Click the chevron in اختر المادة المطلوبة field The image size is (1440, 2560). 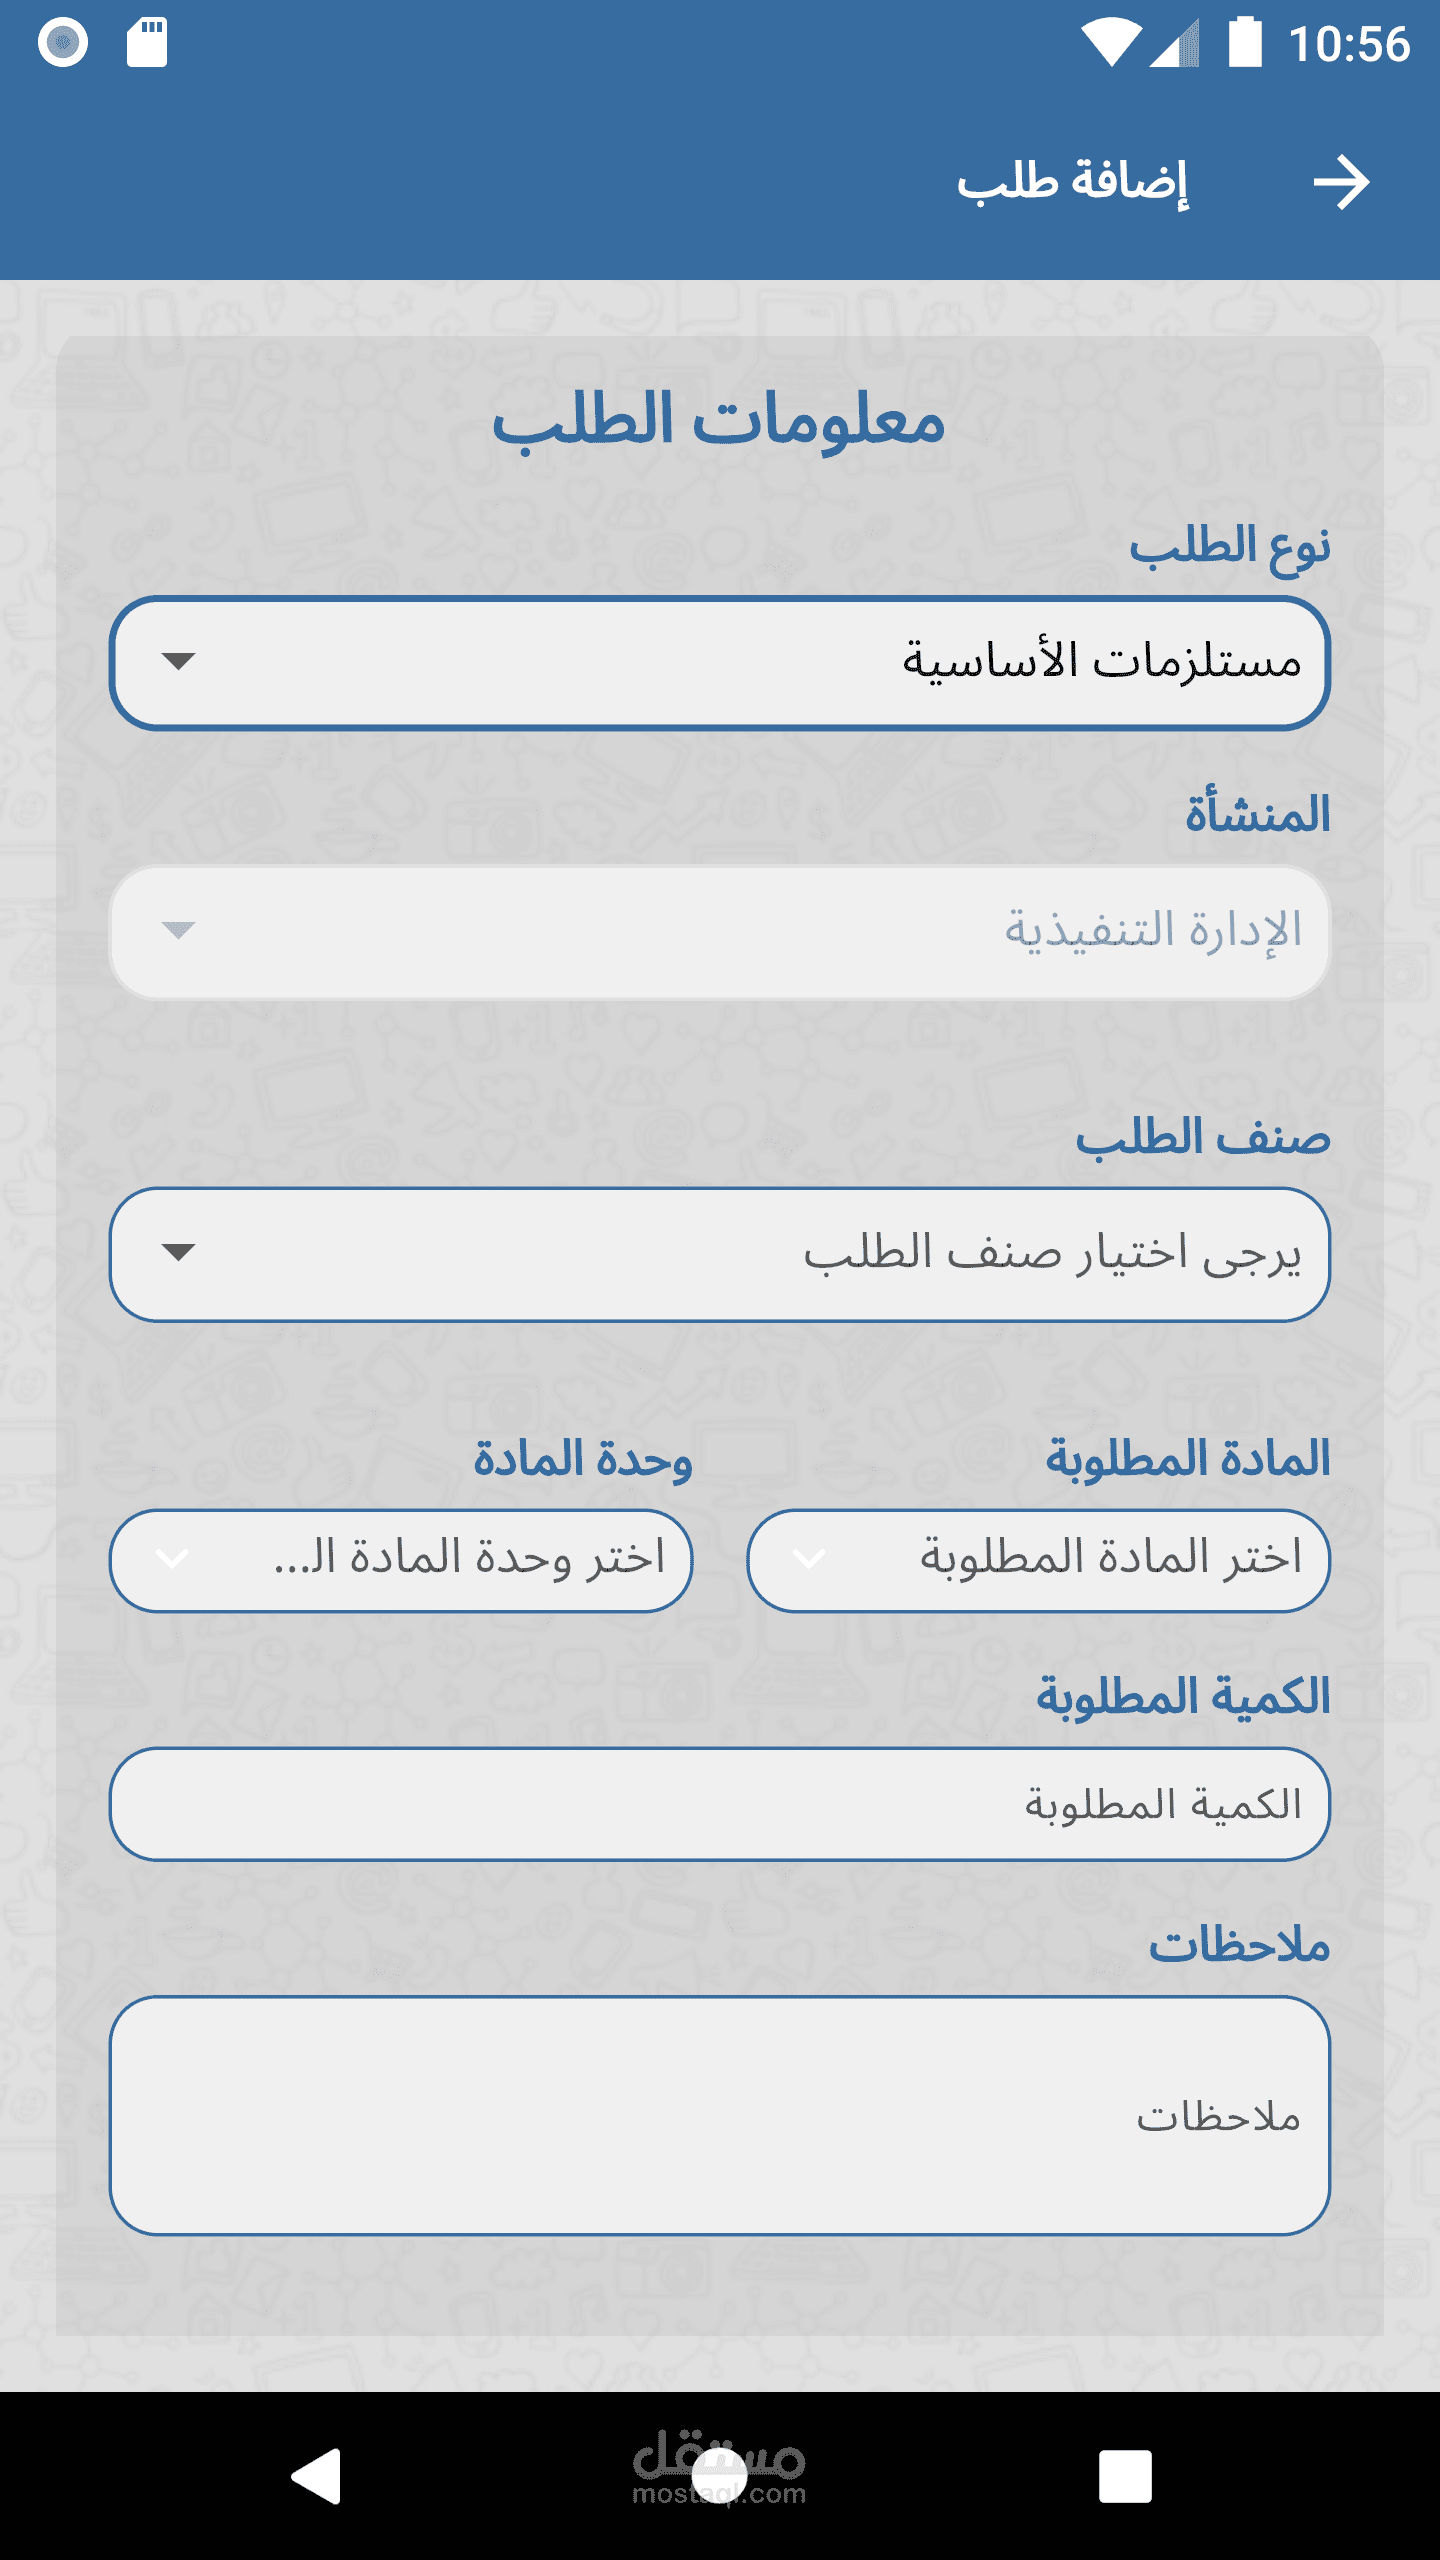pyautogui.click(x=809, y=1559)
